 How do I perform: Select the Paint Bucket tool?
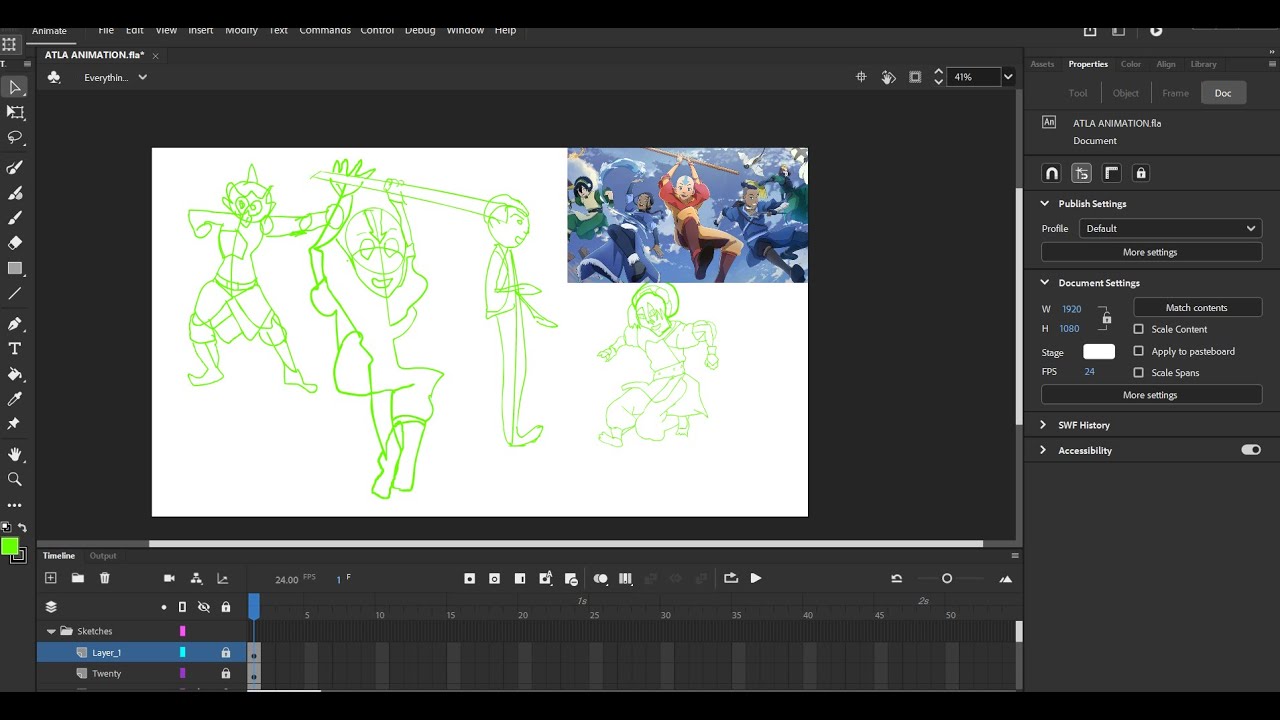point(15,374)
